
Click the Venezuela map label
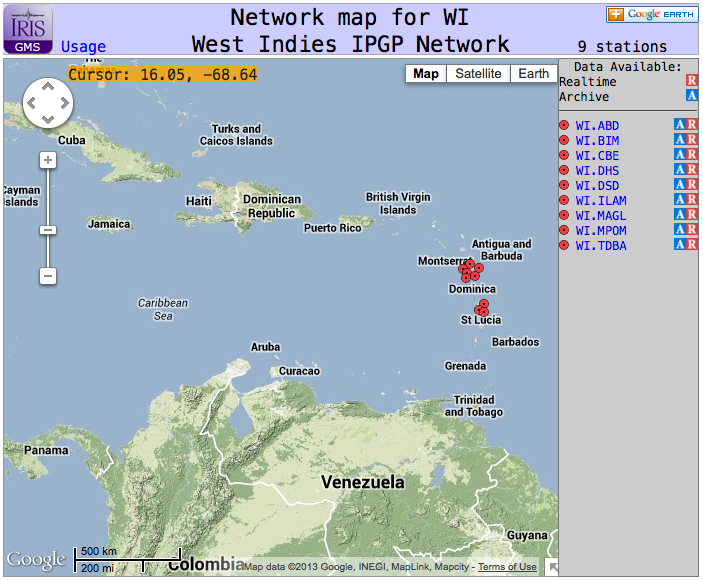(363, 482)
